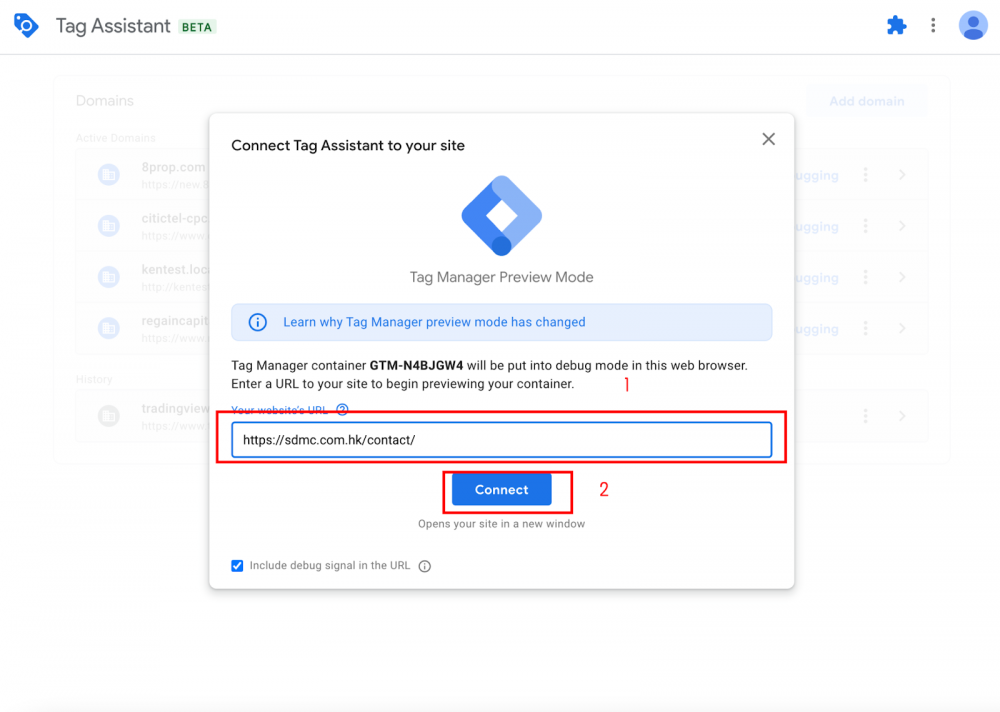
Task: Open the three-dot menu in the header
Action: click(933, 26)
